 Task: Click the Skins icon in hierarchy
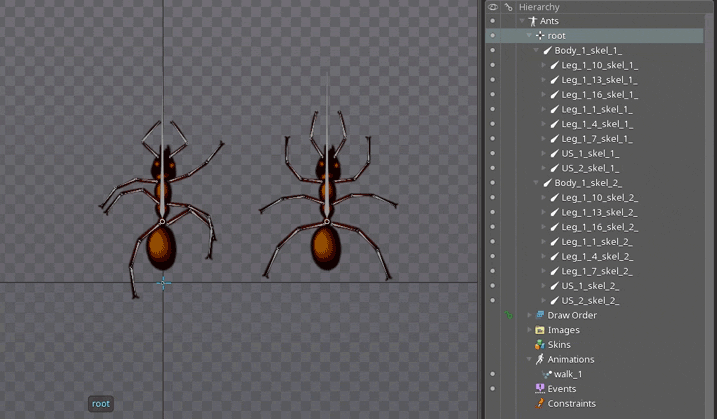pos(540,345)
